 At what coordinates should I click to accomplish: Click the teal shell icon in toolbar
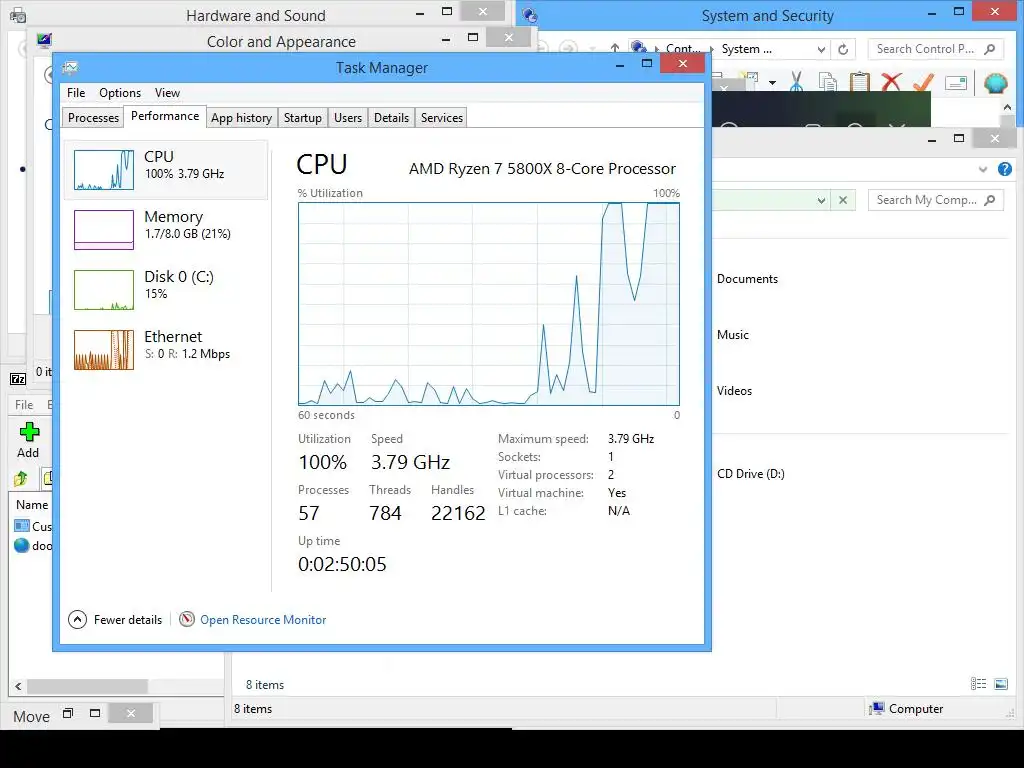pos(995,83)
